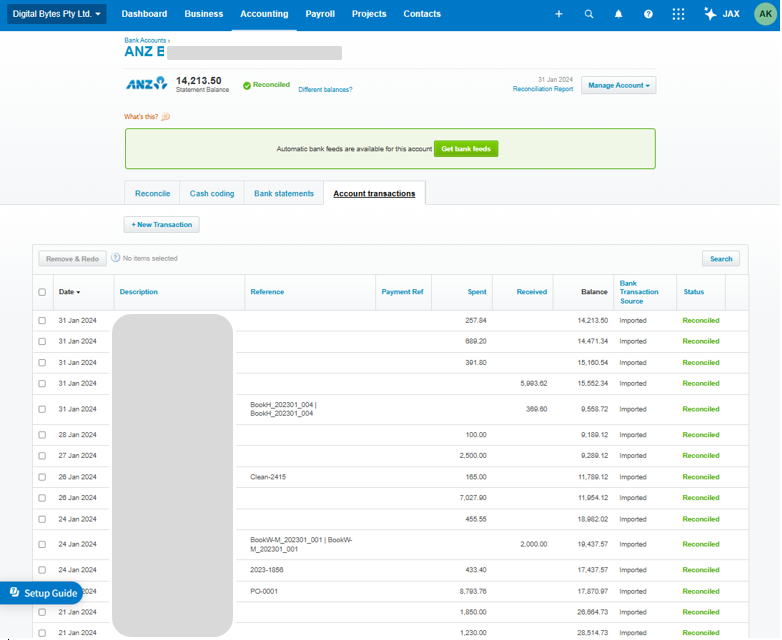This screenshot has height=640, width=782.
Task: Select the Account transactions tab
Action: coord(374,194)
